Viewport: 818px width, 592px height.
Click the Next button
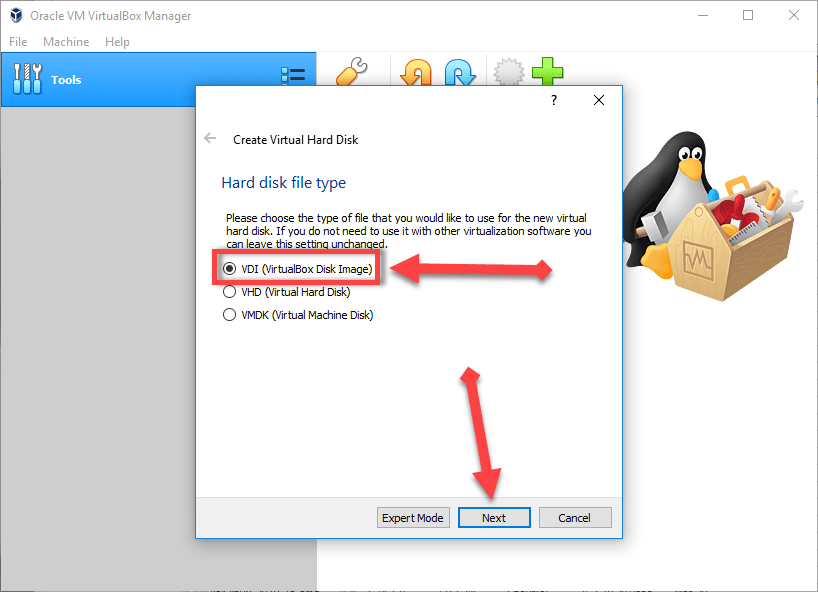tap(494, 518)
